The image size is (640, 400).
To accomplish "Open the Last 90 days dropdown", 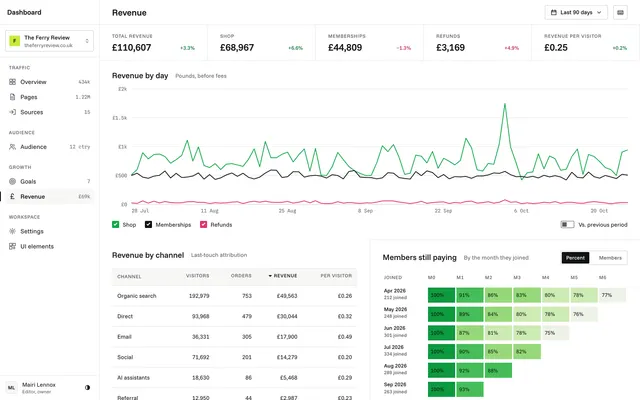I will pos(576,13).
